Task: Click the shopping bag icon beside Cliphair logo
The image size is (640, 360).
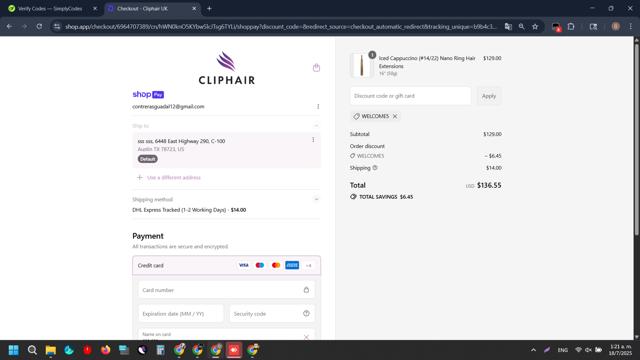Action: pyautogui.click(x=316, y=68)
